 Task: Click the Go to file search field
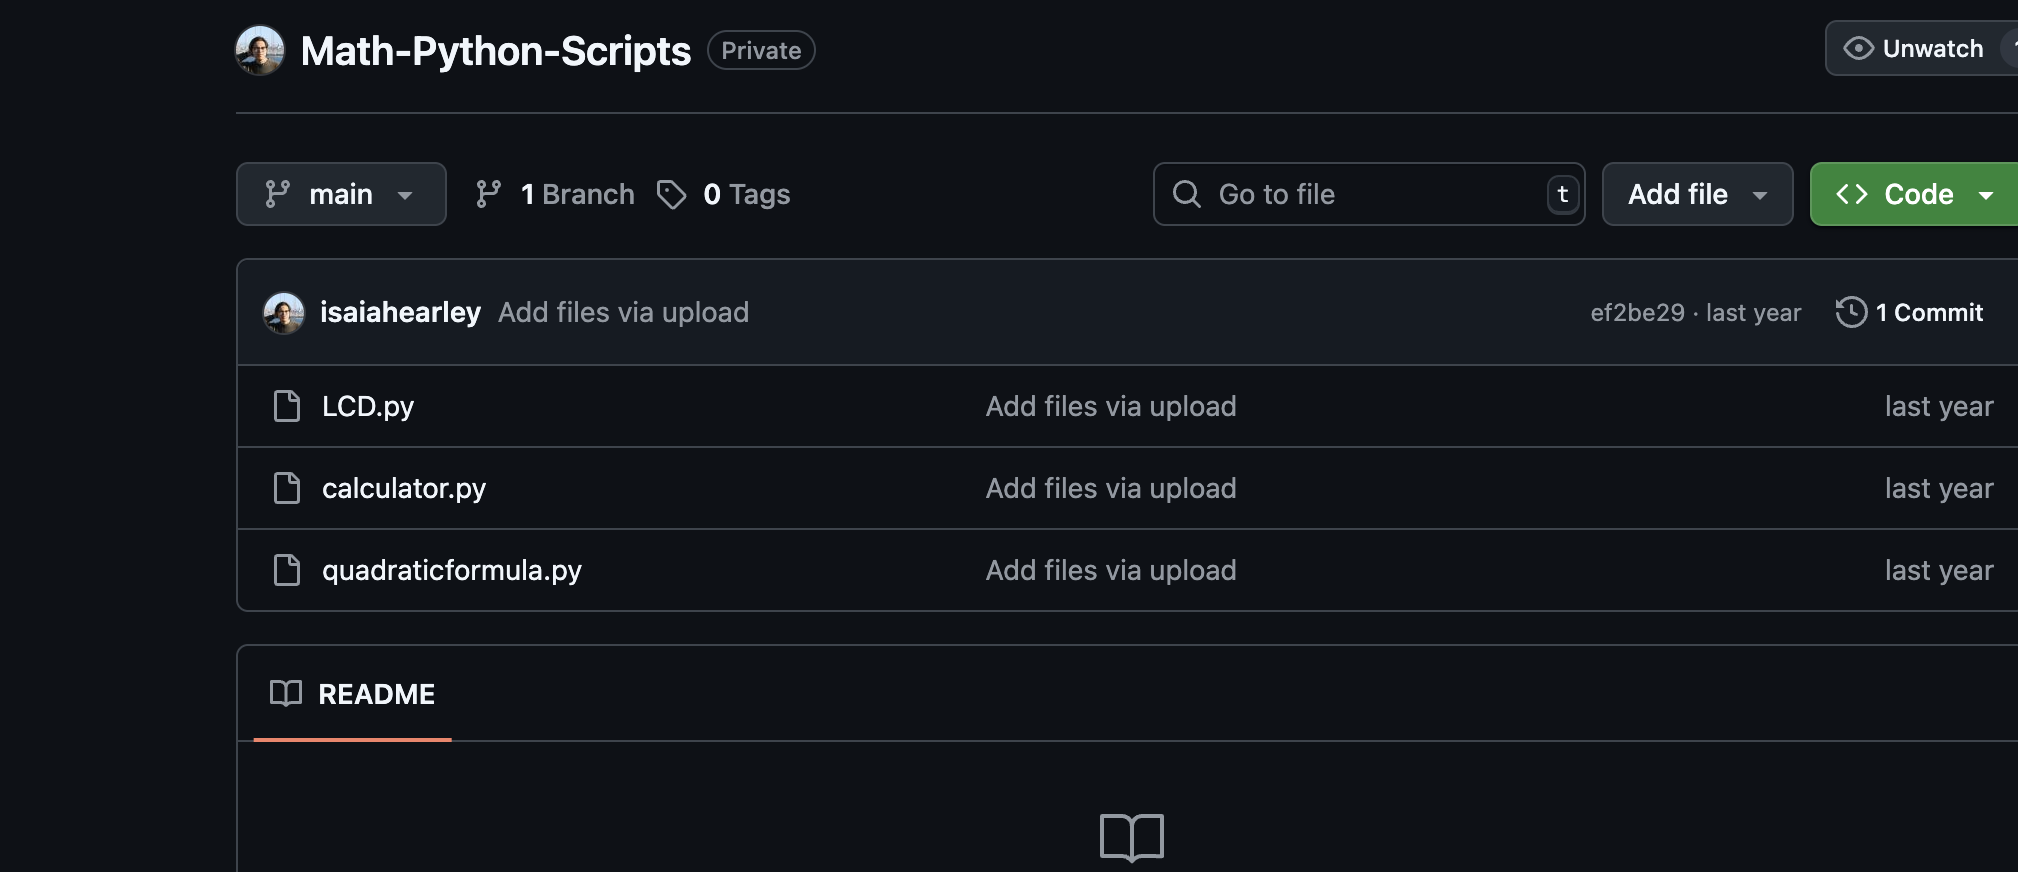[x=1368, y=194]
